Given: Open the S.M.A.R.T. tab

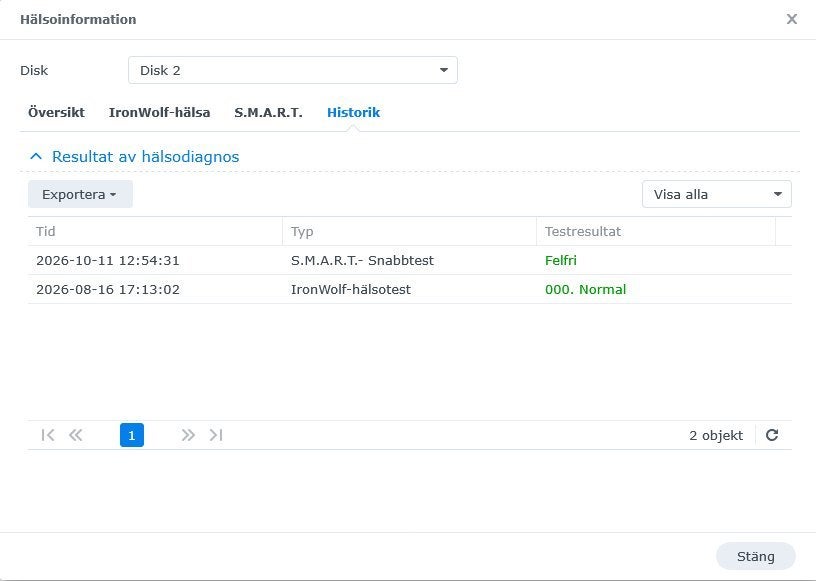Looking at the screenshot, I should pos(269,112).
